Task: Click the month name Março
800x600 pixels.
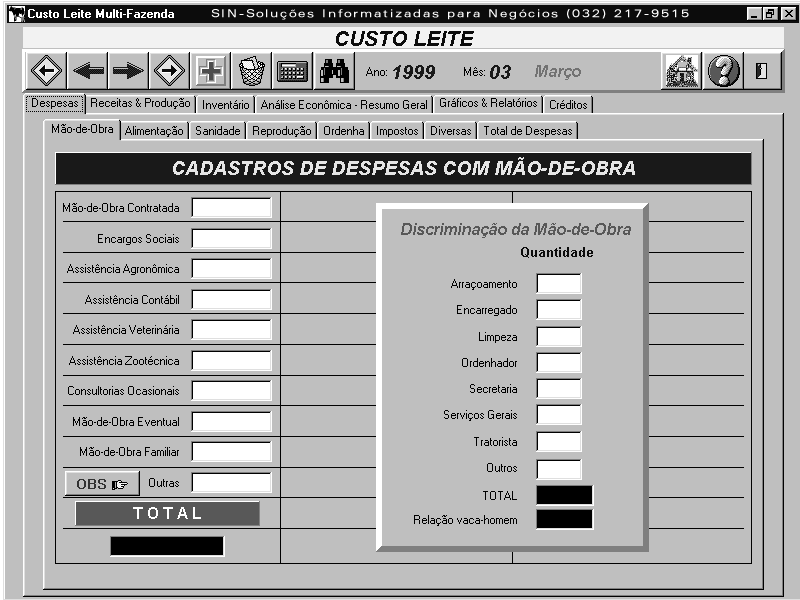Action: [558, 71]
